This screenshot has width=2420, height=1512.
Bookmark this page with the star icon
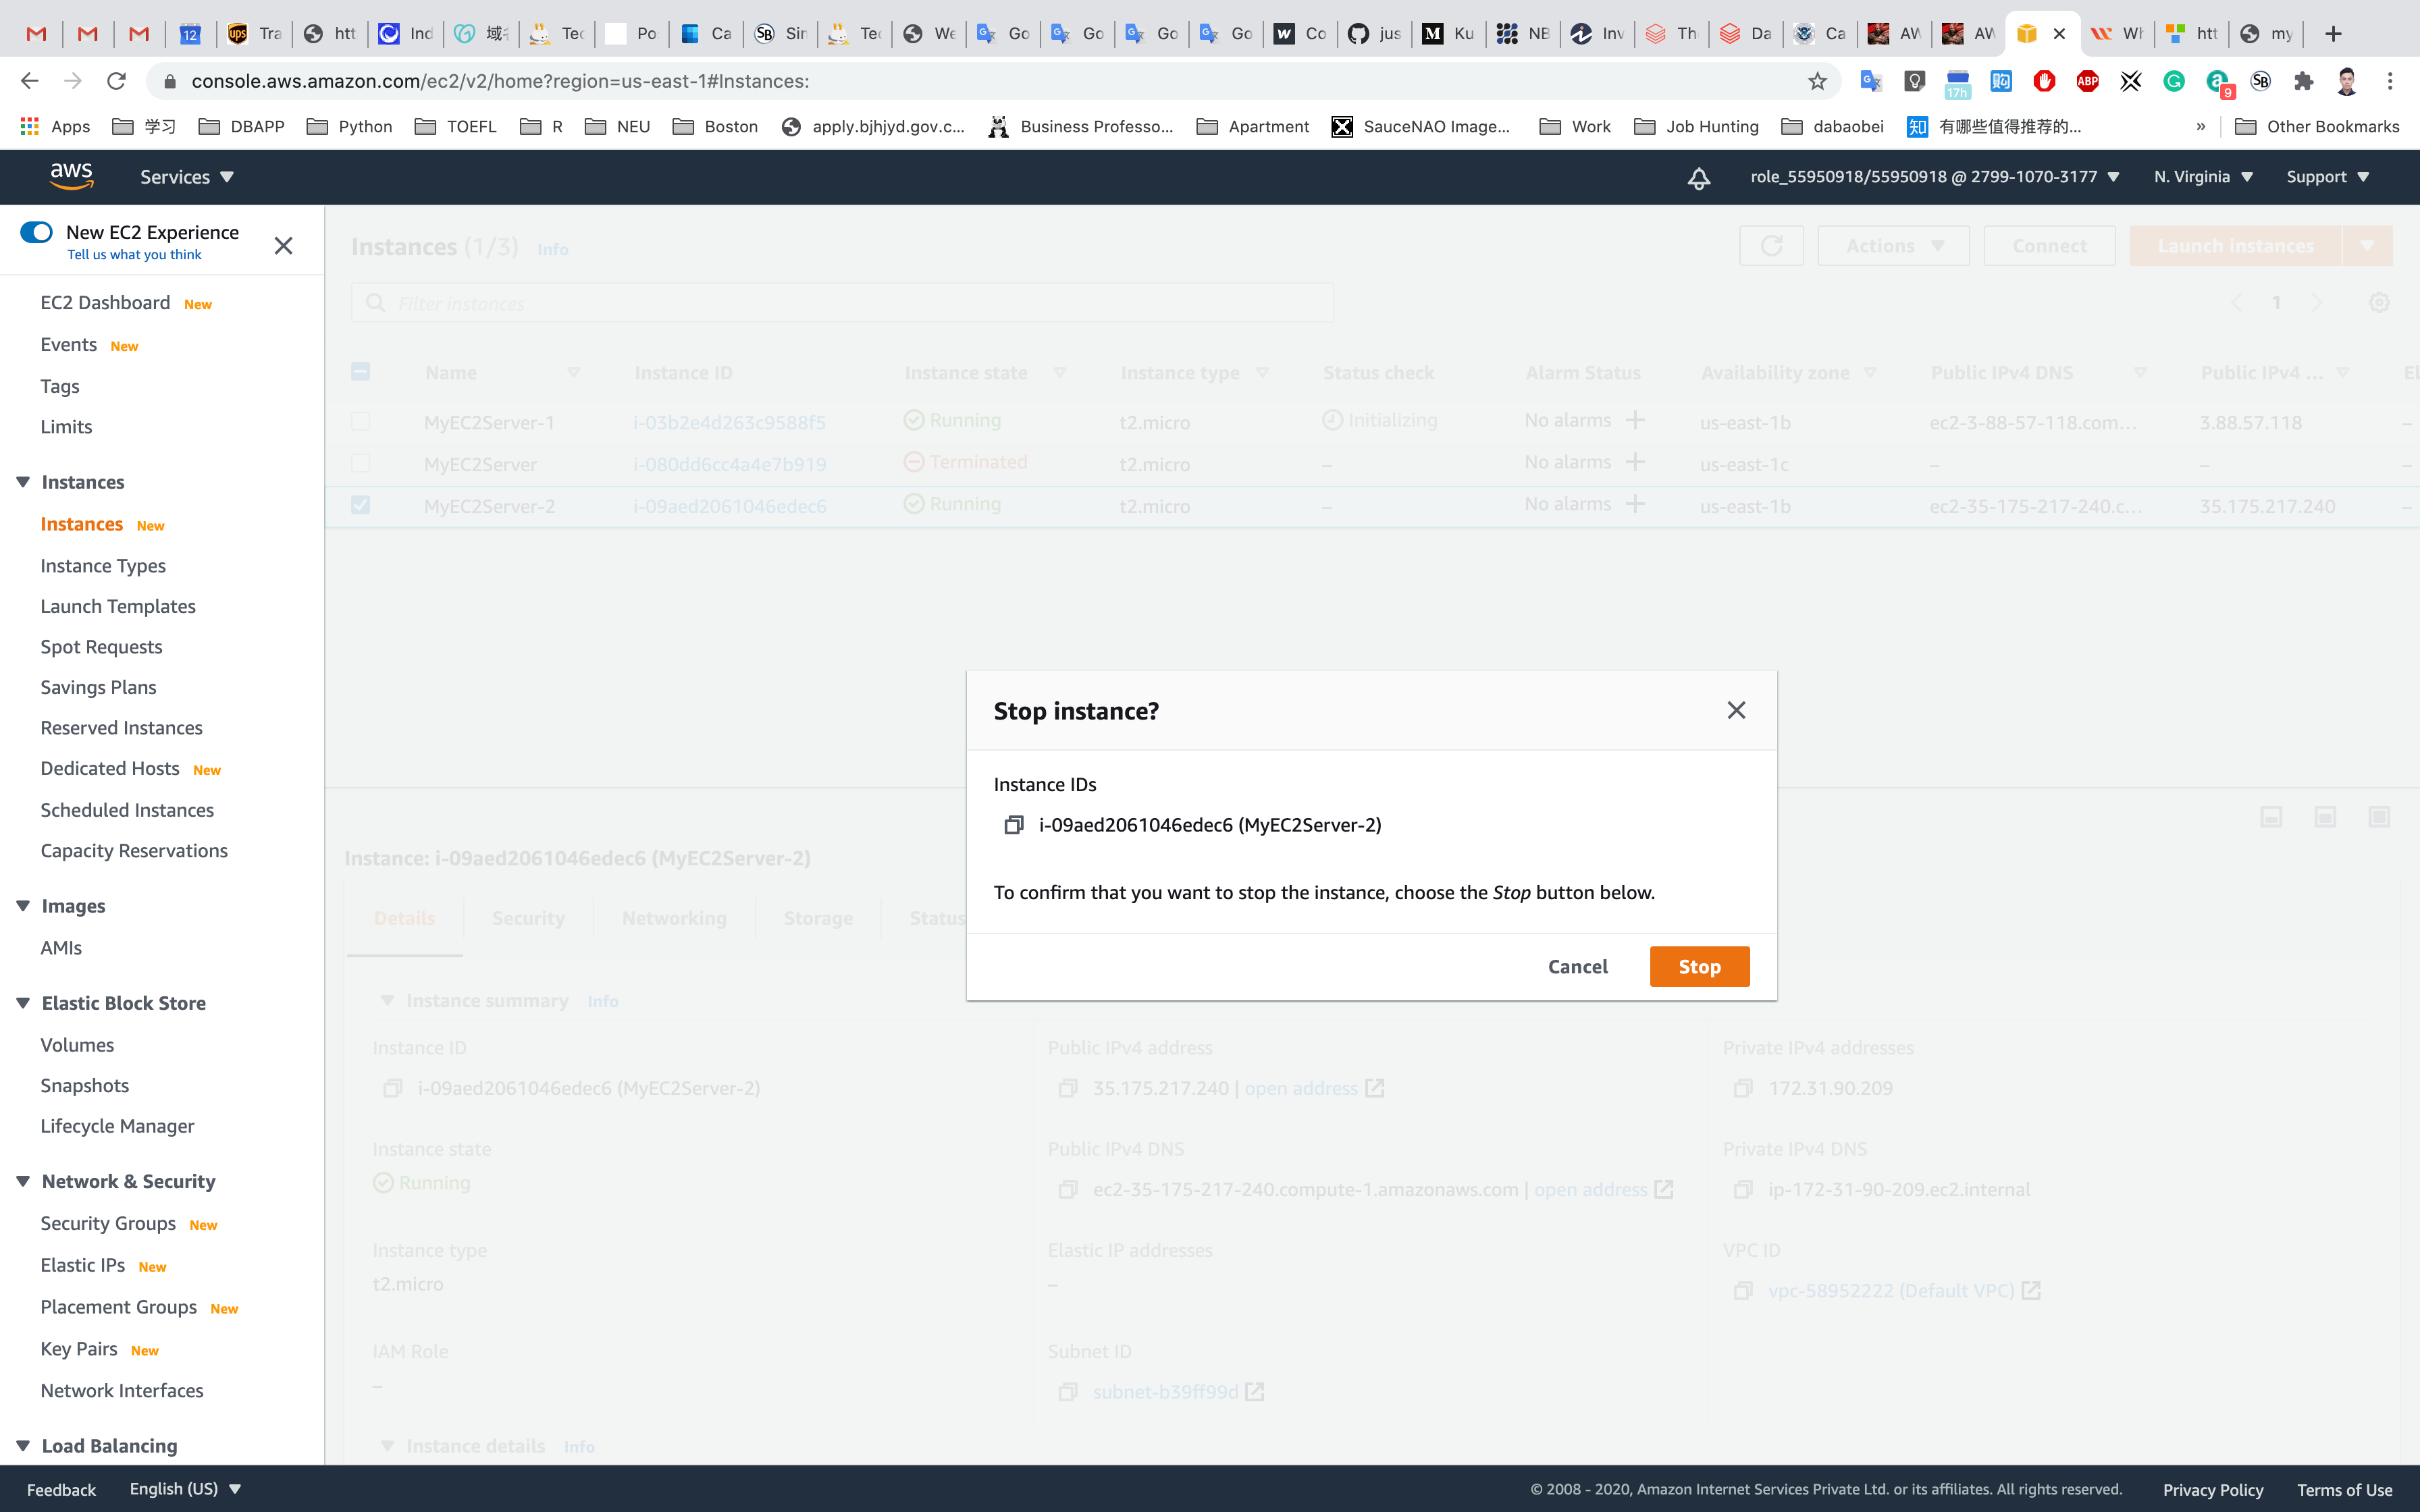1817,81
